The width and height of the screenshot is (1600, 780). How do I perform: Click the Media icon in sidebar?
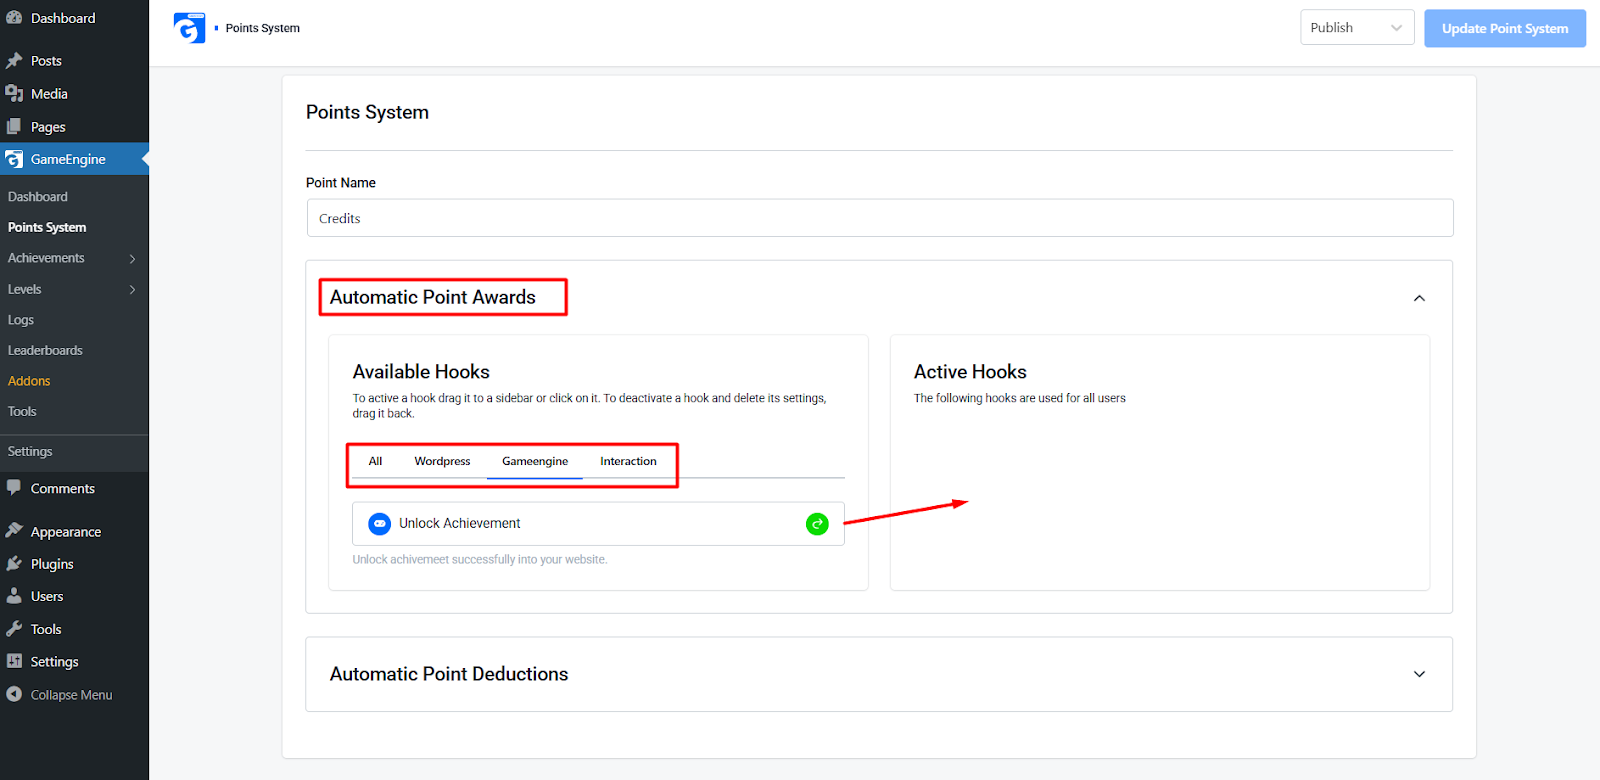[14, 94]
